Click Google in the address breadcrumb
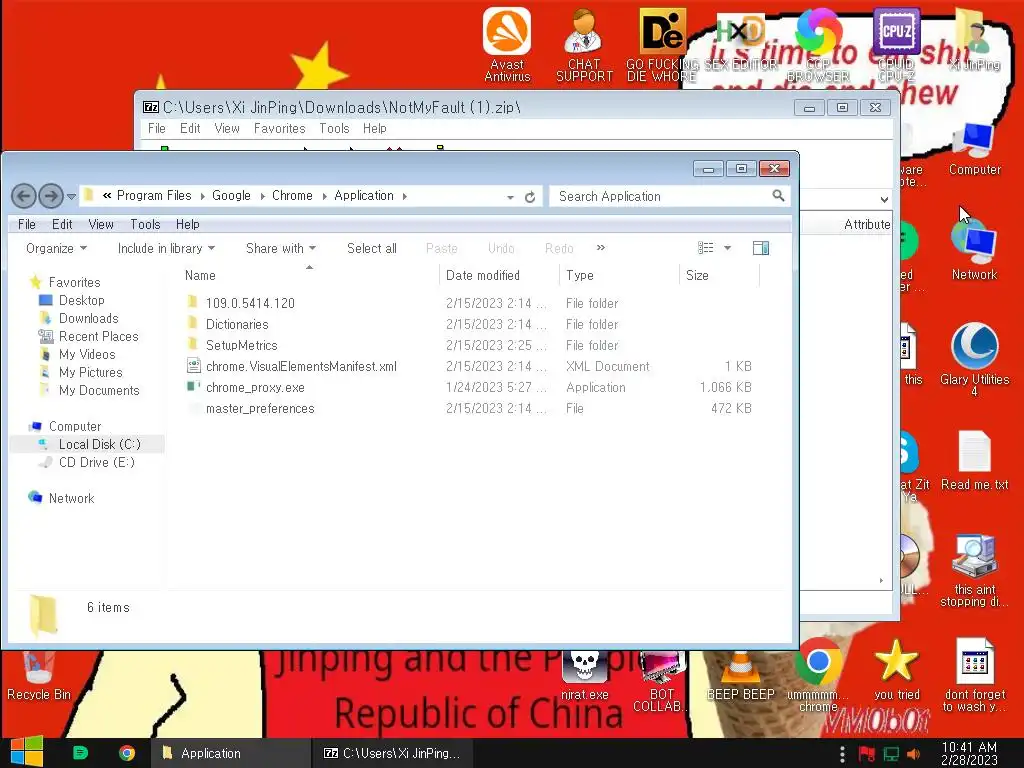Image resolution: width=1024 pixels, height=768 pixels. click(x=231, y=195)
